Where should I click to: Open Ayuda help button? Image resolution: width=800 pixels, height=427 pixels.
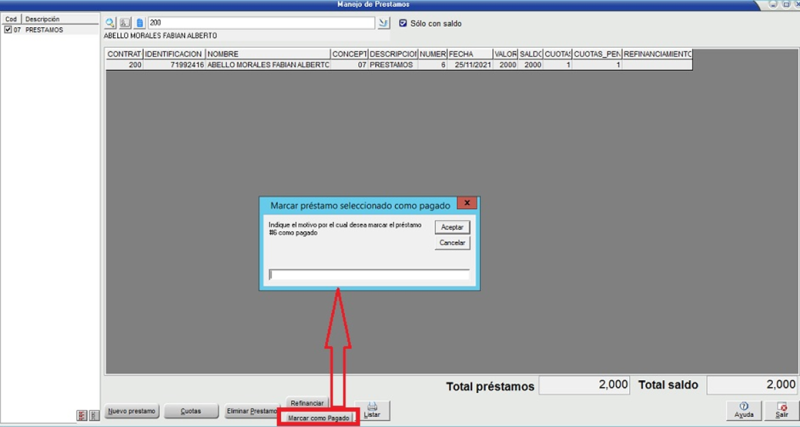[744, 410]
